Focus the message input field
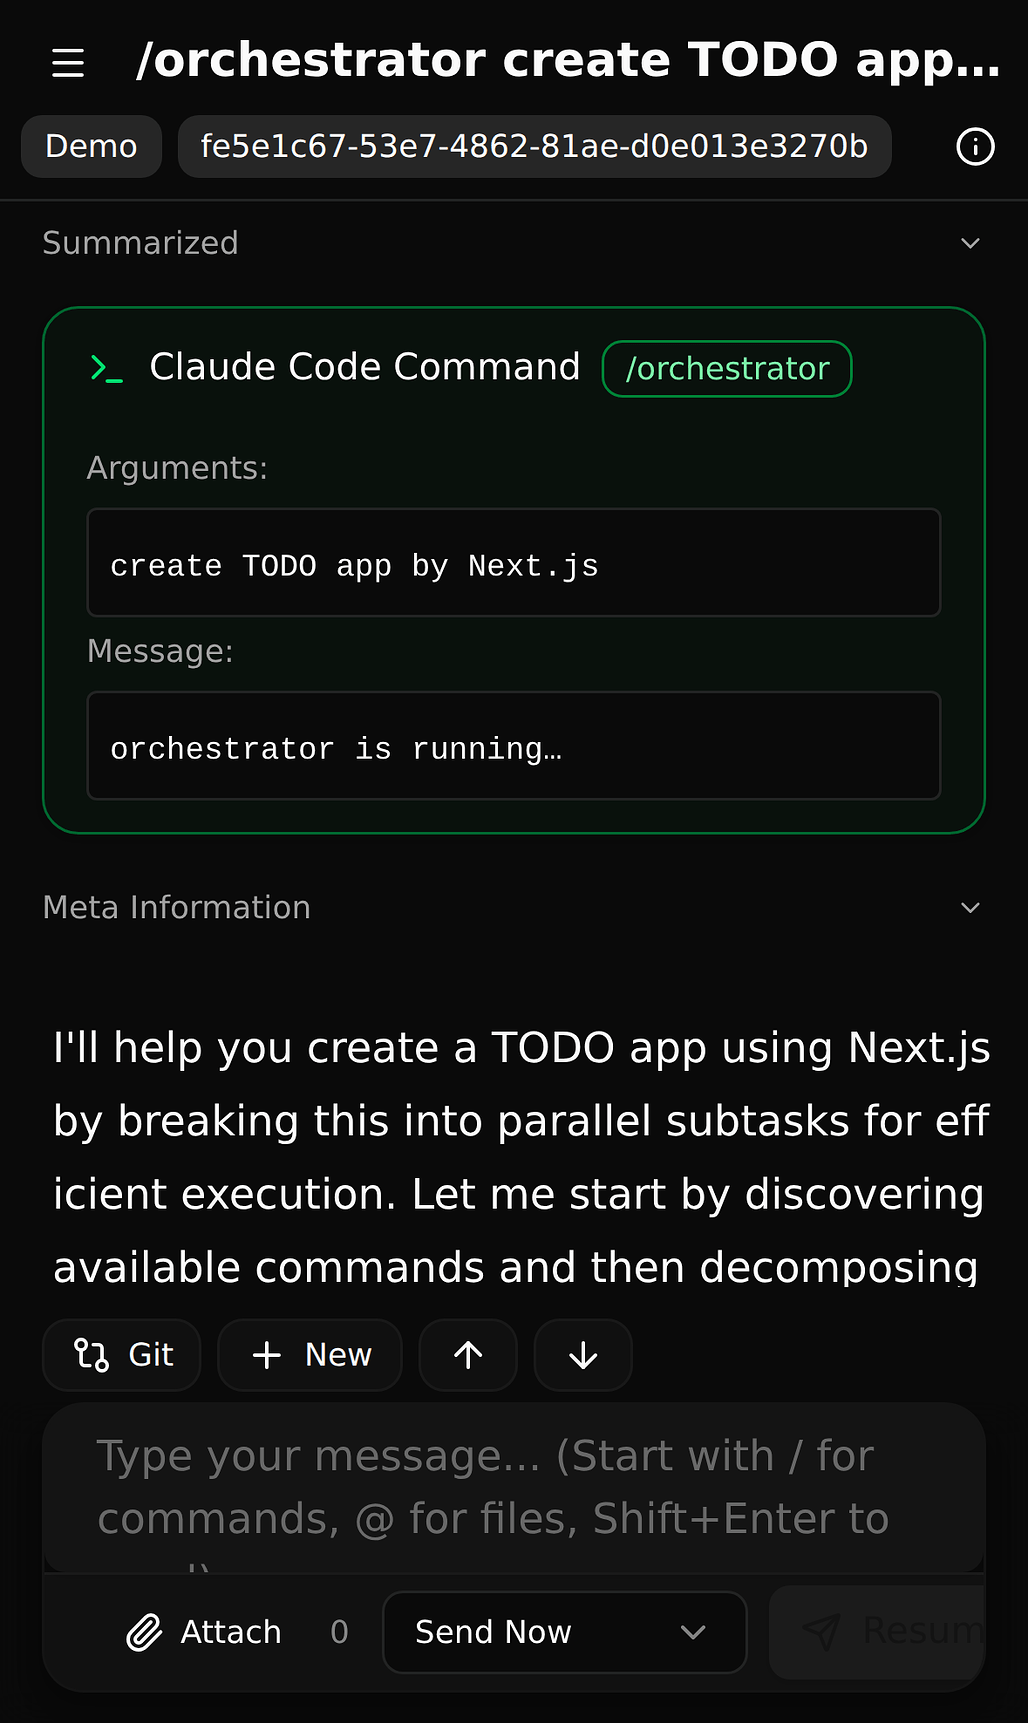The width and height of the screenshot is (1028, 1723). [513, 1487]
